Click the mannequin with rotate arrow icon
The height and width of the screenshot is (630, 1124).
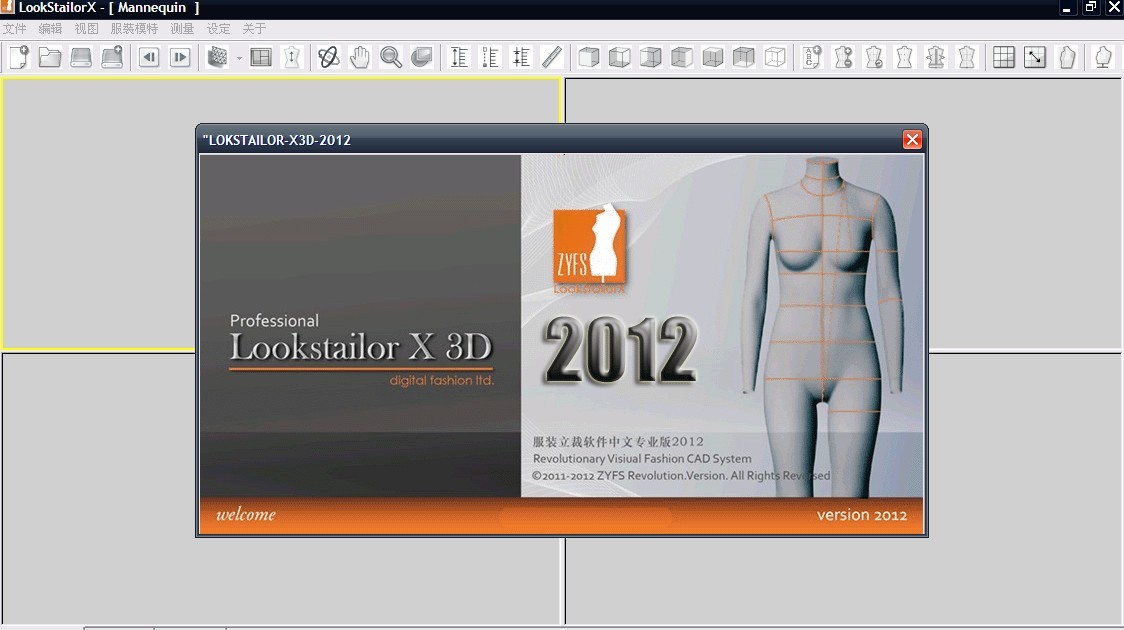click(x=874, y=57)
